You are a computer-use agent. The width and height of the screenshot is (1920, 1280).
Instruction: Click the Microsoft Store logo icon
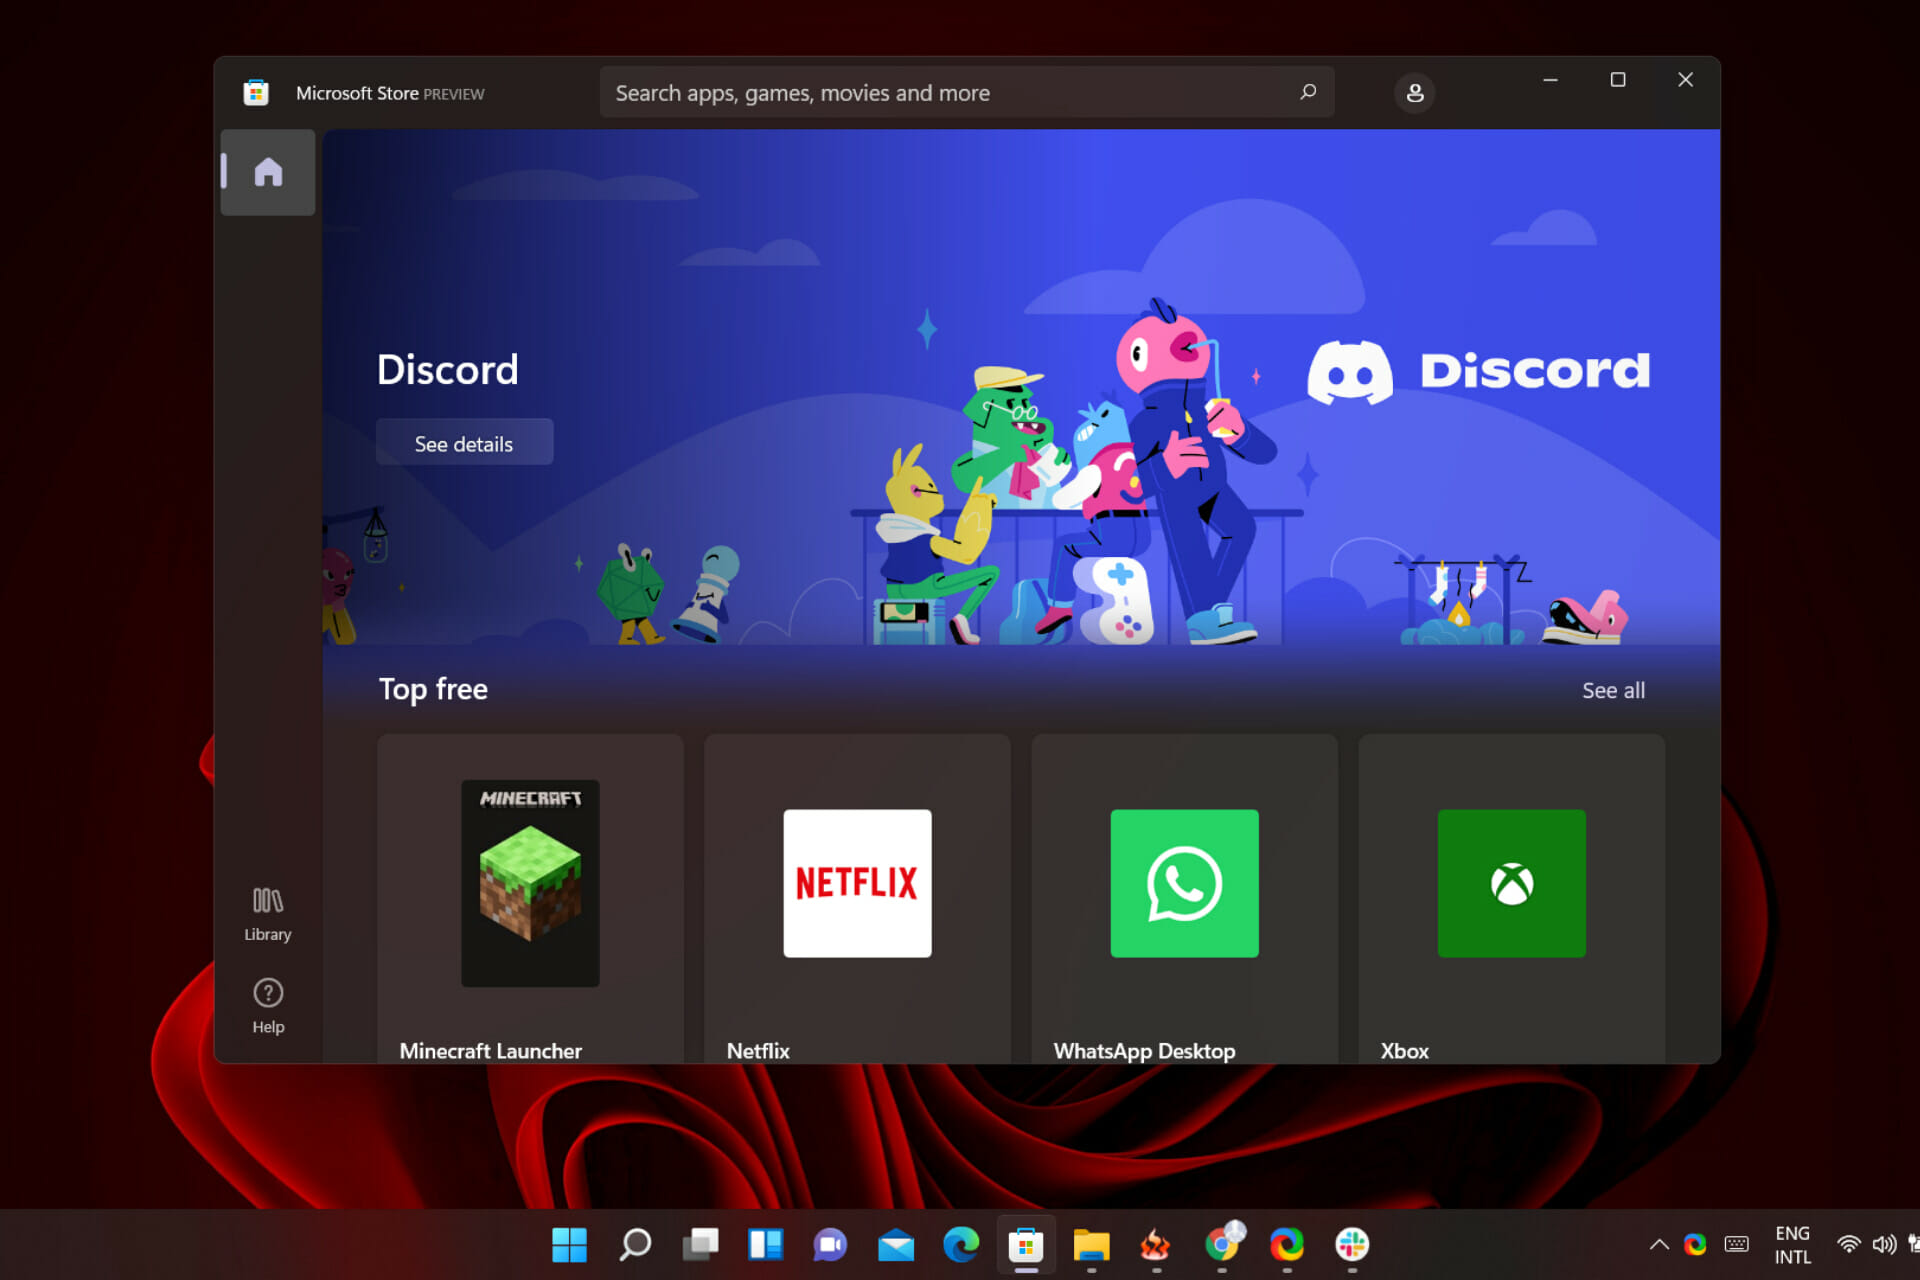256,93
